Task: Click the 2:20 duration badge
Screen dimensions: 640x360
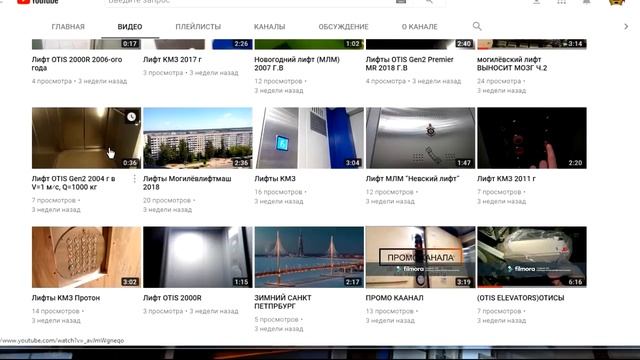Action: [575, 162]
